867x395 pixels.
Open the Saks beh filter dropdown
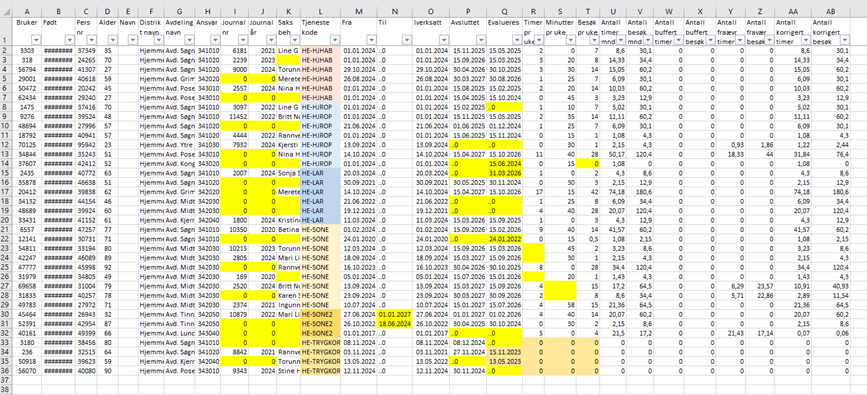(x=294, y=40)
